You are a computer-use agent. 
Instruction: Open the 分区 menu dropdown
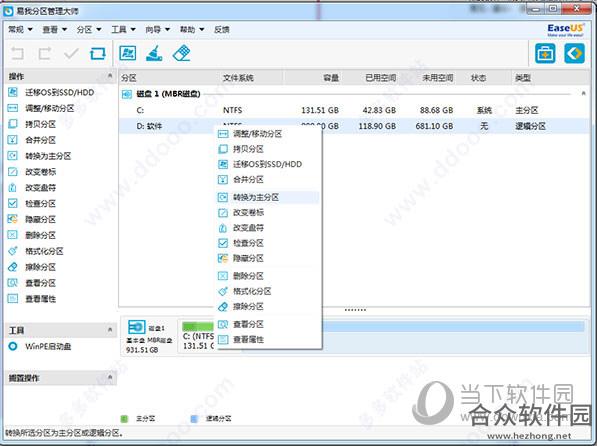(x=89, y=29)
